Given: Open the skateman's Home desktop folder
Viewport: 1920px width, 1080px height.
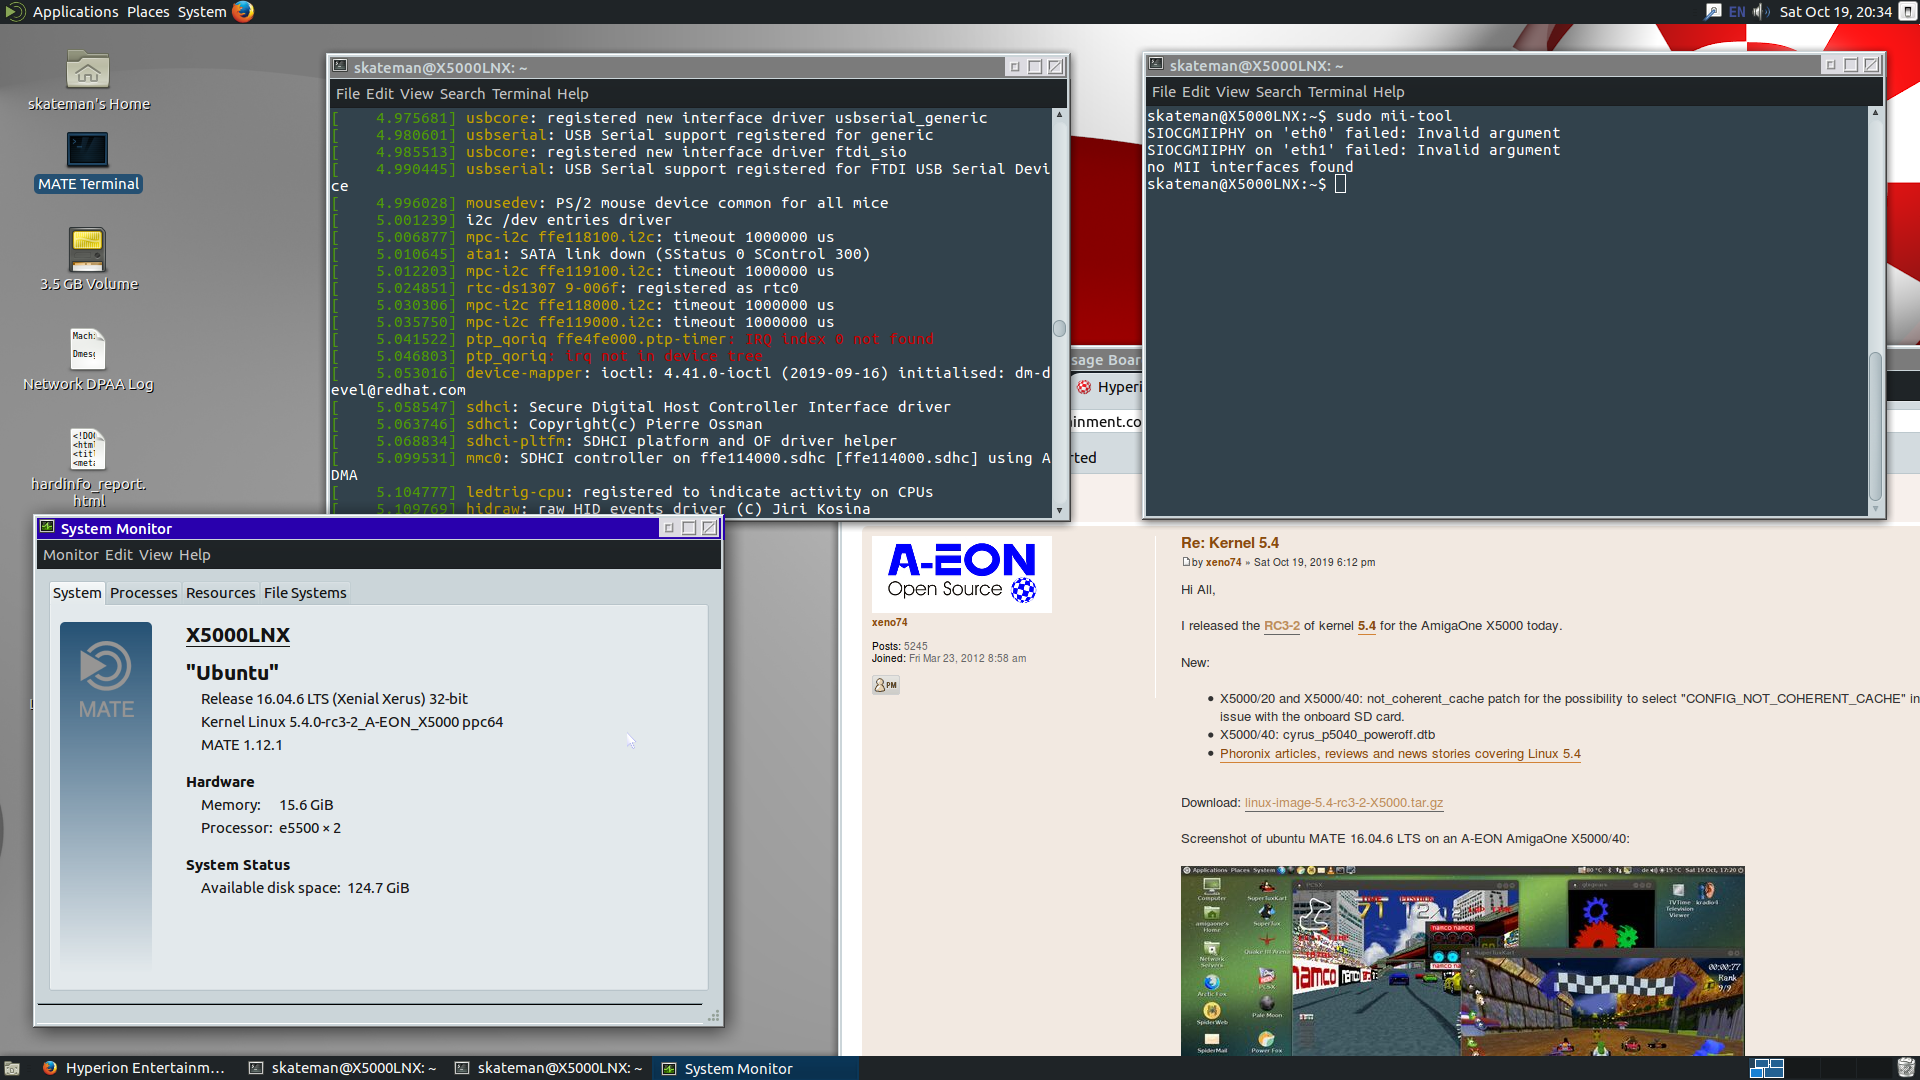Looking at the screenshot, I should click(x=88, y=80).
